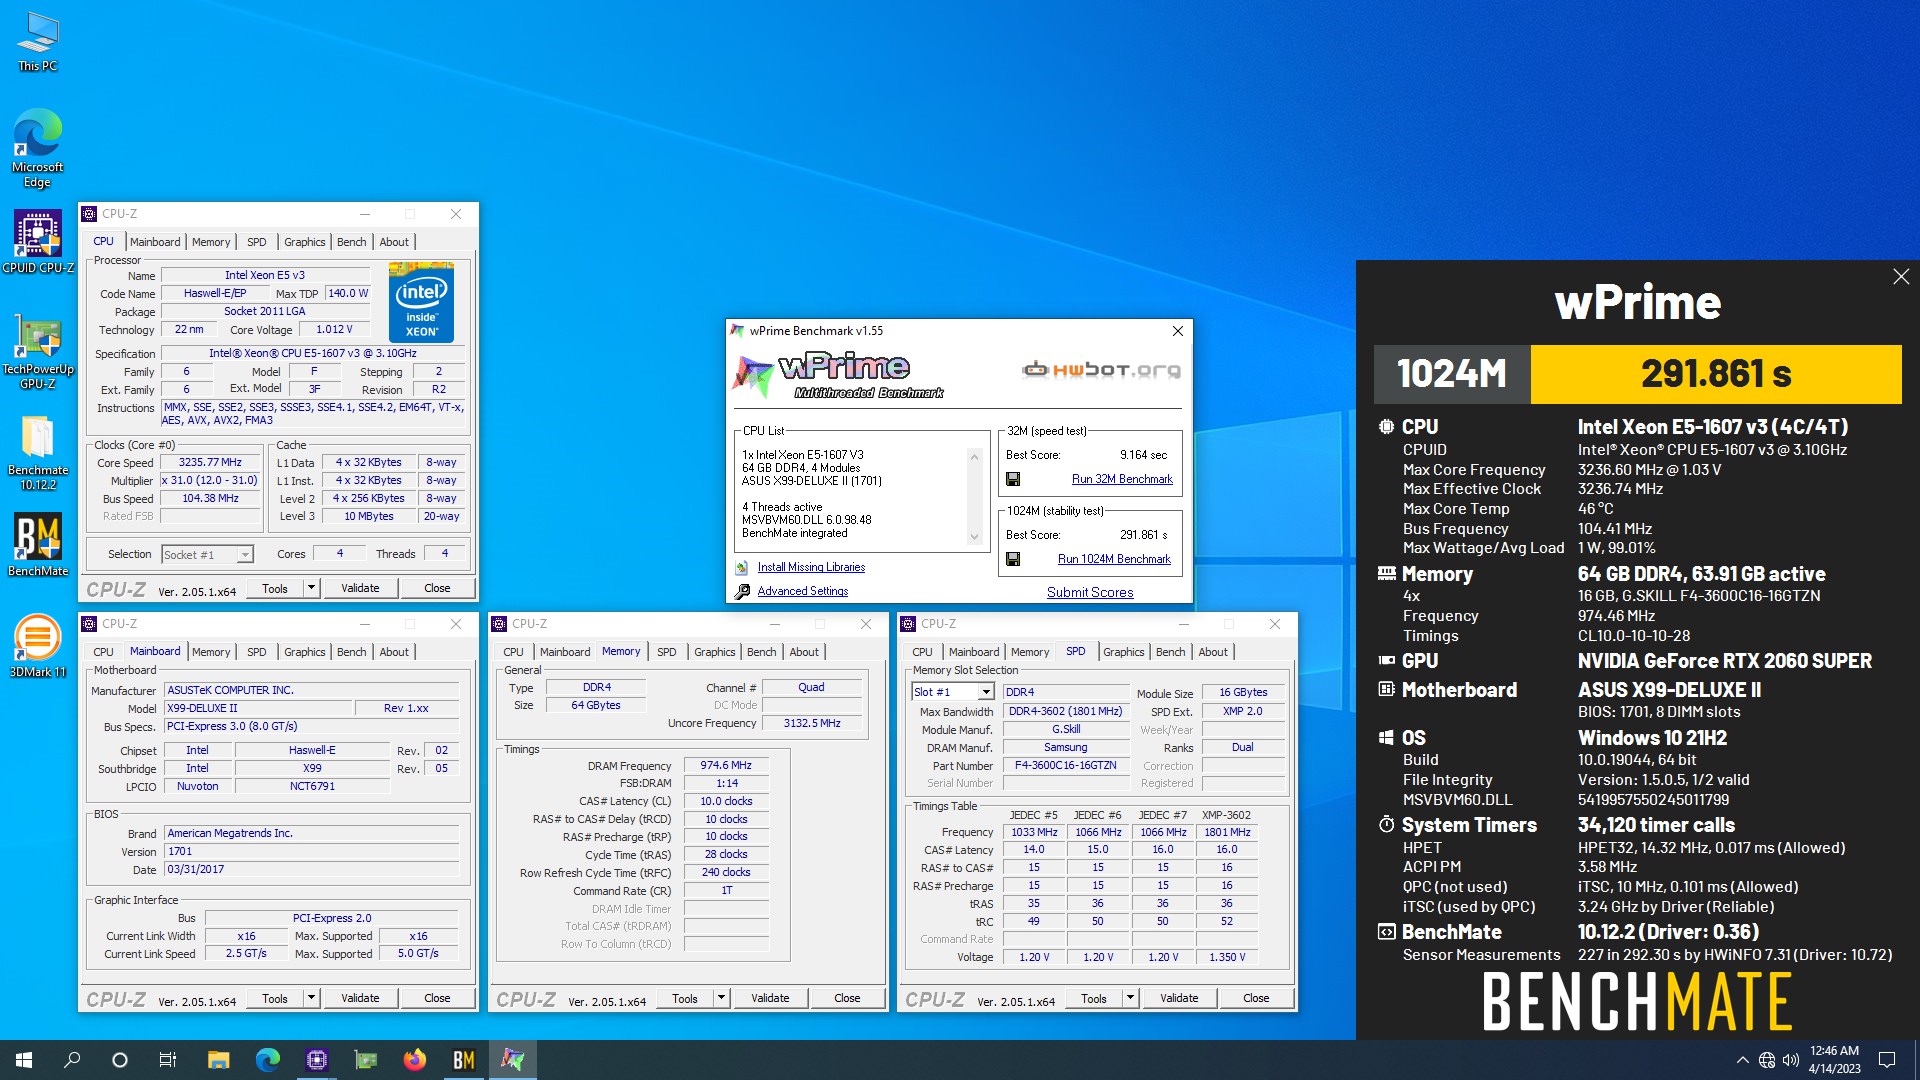Click Close button in Memory tab CPU-Z window
This screenshot has height=1080, width=1920.
tap(847, 998)
